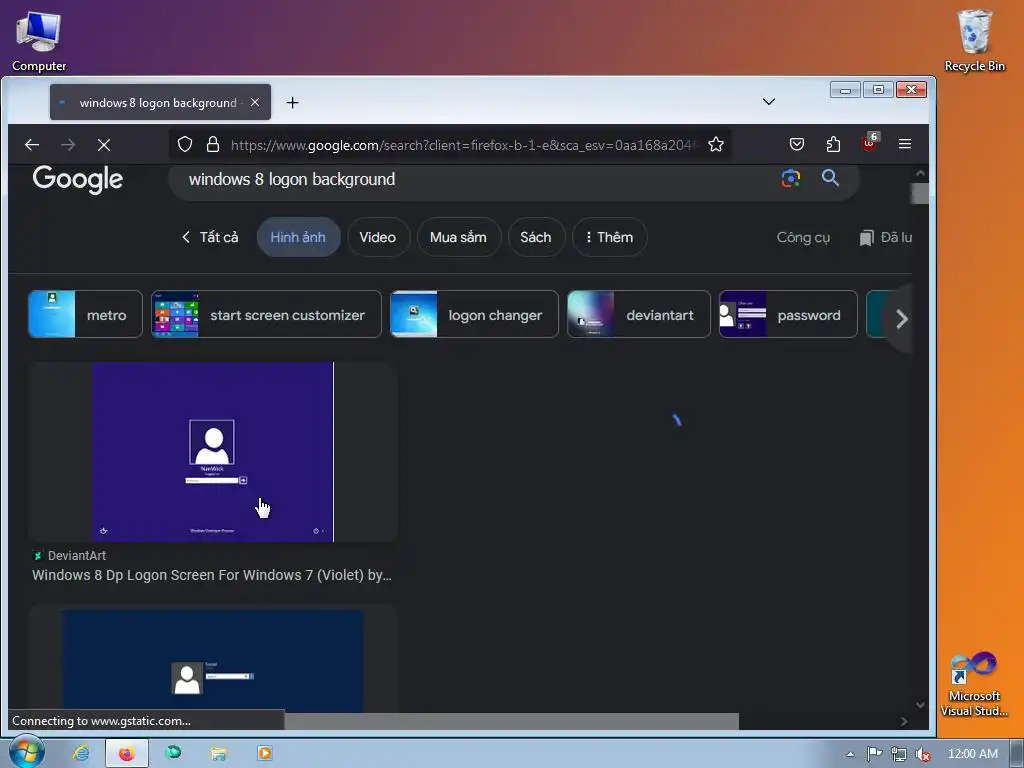Open Windows Explorer folder in taskbar

219,754
